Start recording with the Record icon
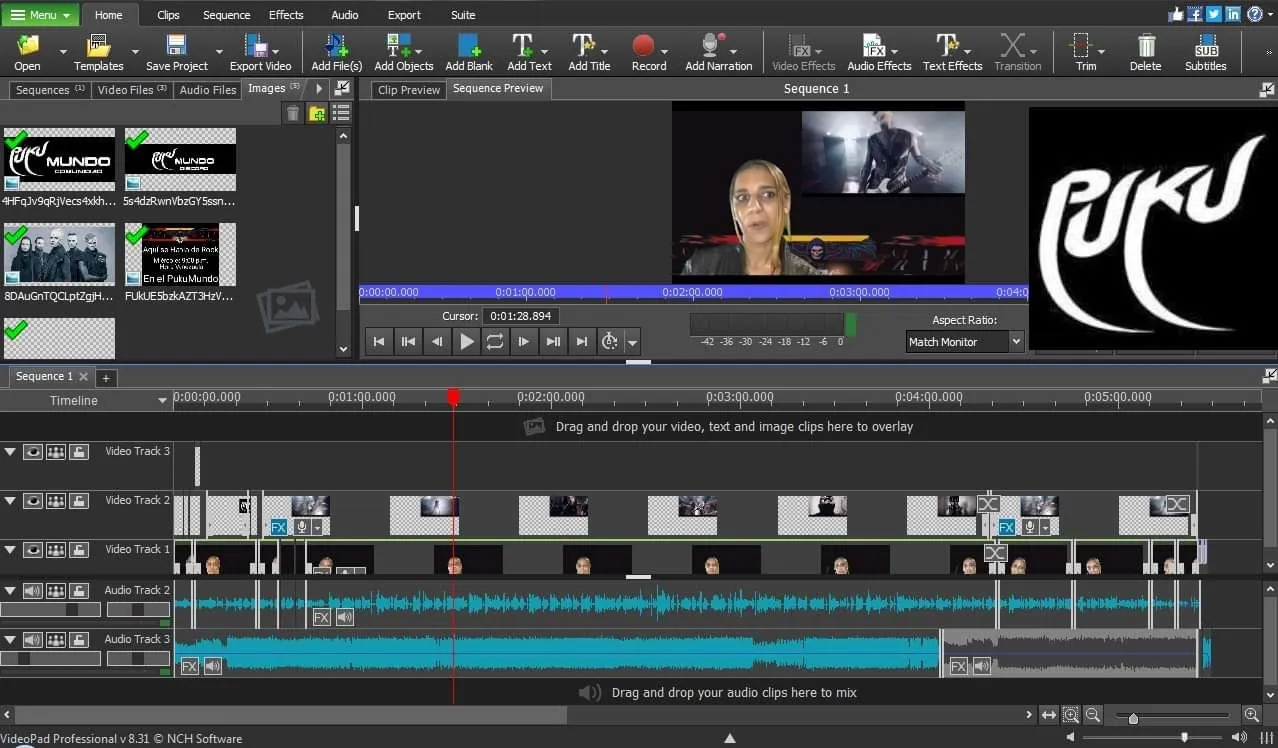This screenshot has height=748, width=1278. pos(643,46)
